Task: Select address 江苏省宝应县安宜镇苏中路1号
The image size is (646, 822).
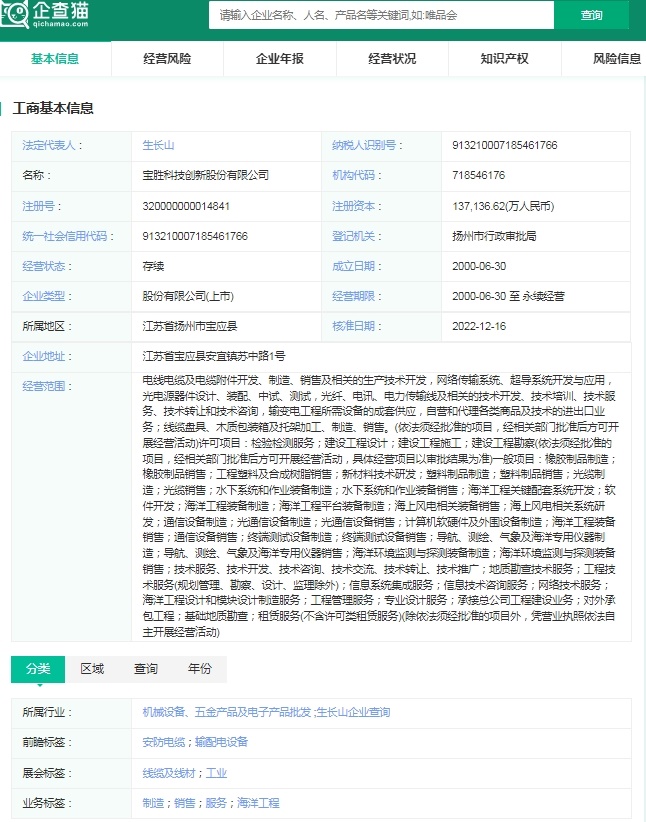Action: click(213, 356)
